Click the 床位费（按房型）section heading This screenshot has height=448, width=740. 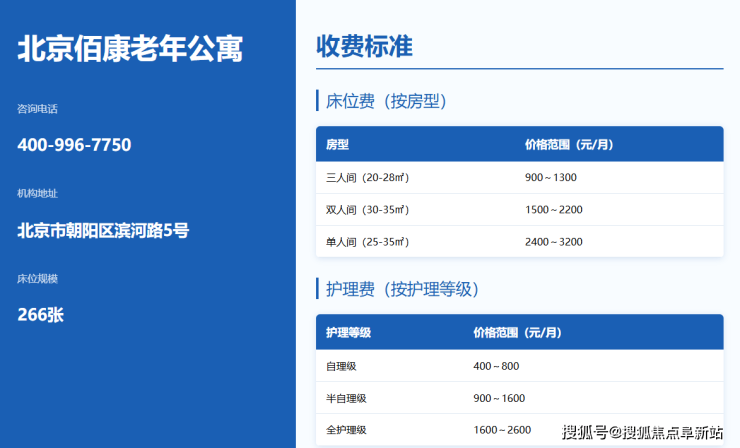point(386,101)
